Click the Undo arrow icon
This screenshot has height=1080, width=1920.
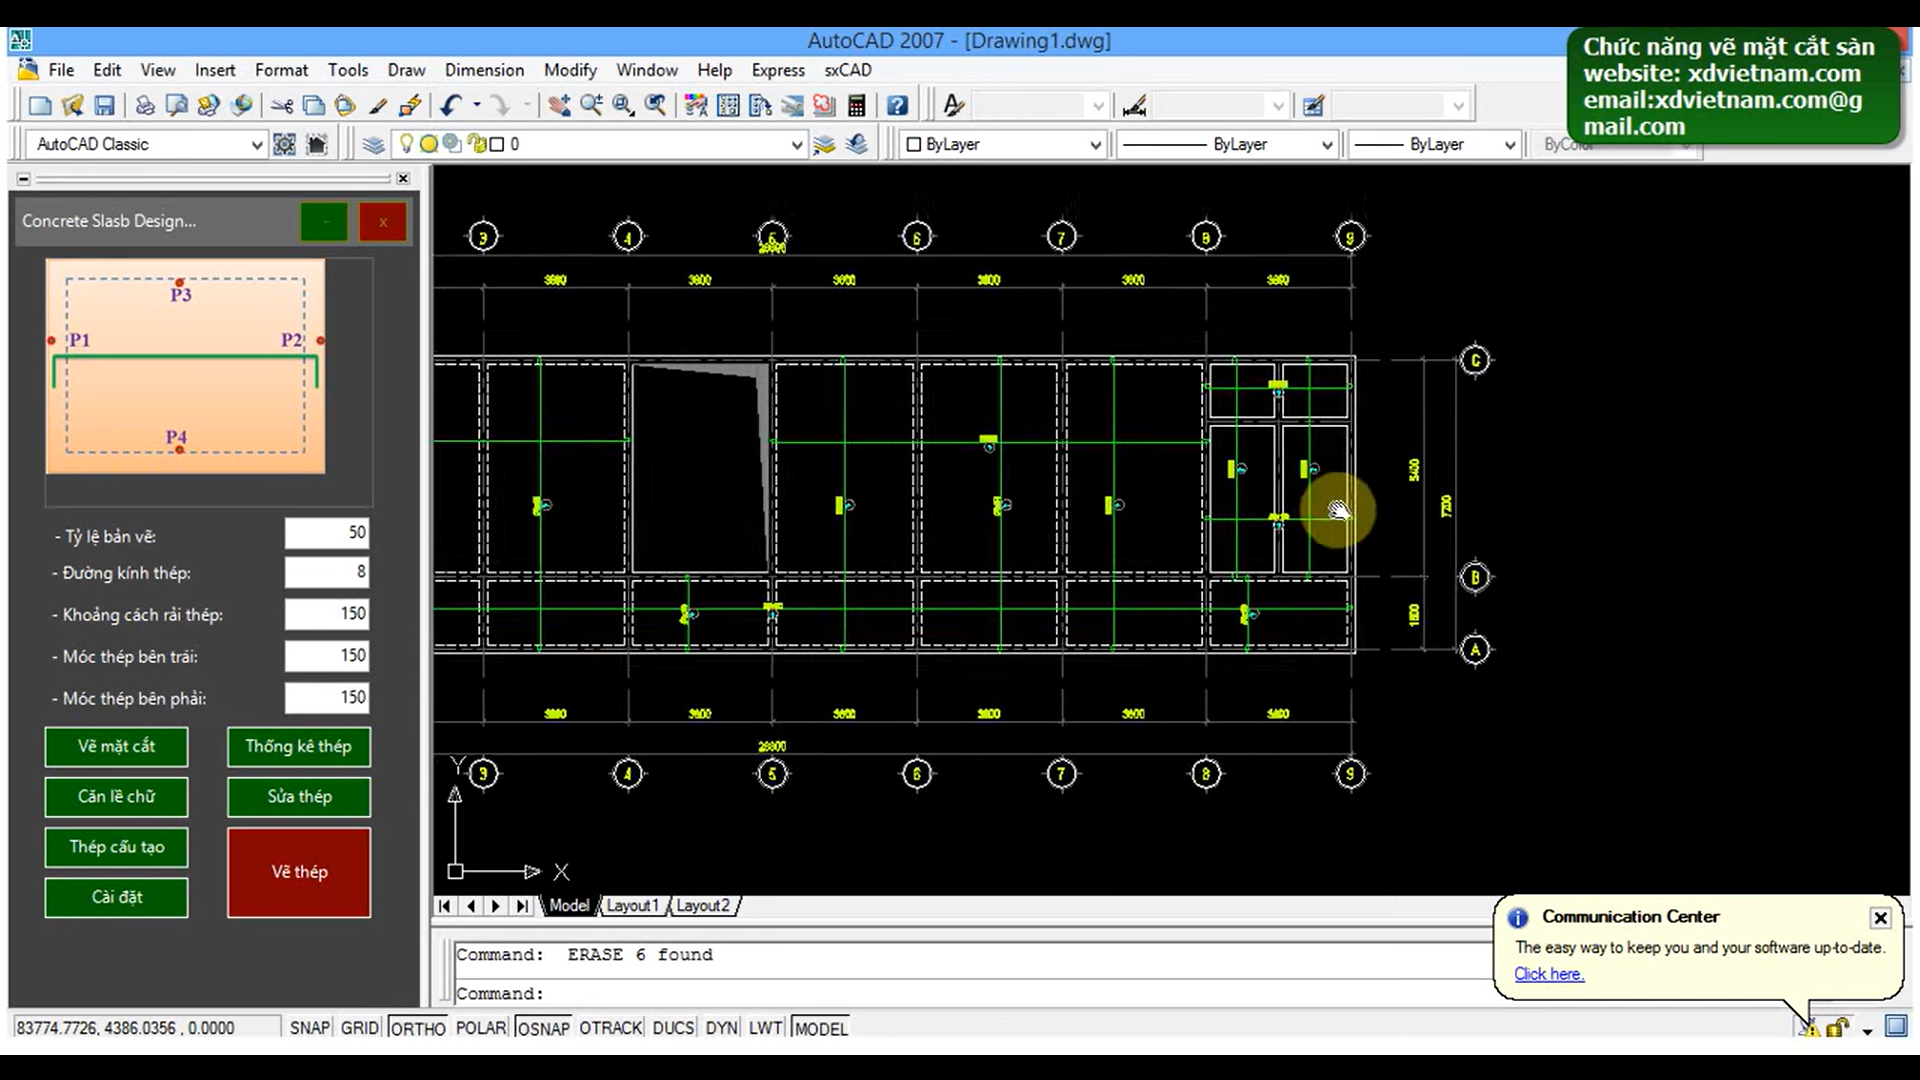coord(451,105)
